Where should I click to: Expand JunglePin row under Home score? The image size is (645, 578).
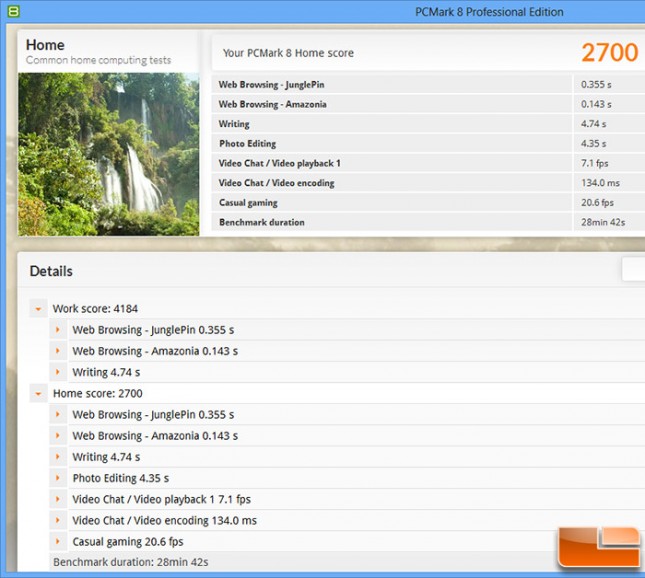58,415
